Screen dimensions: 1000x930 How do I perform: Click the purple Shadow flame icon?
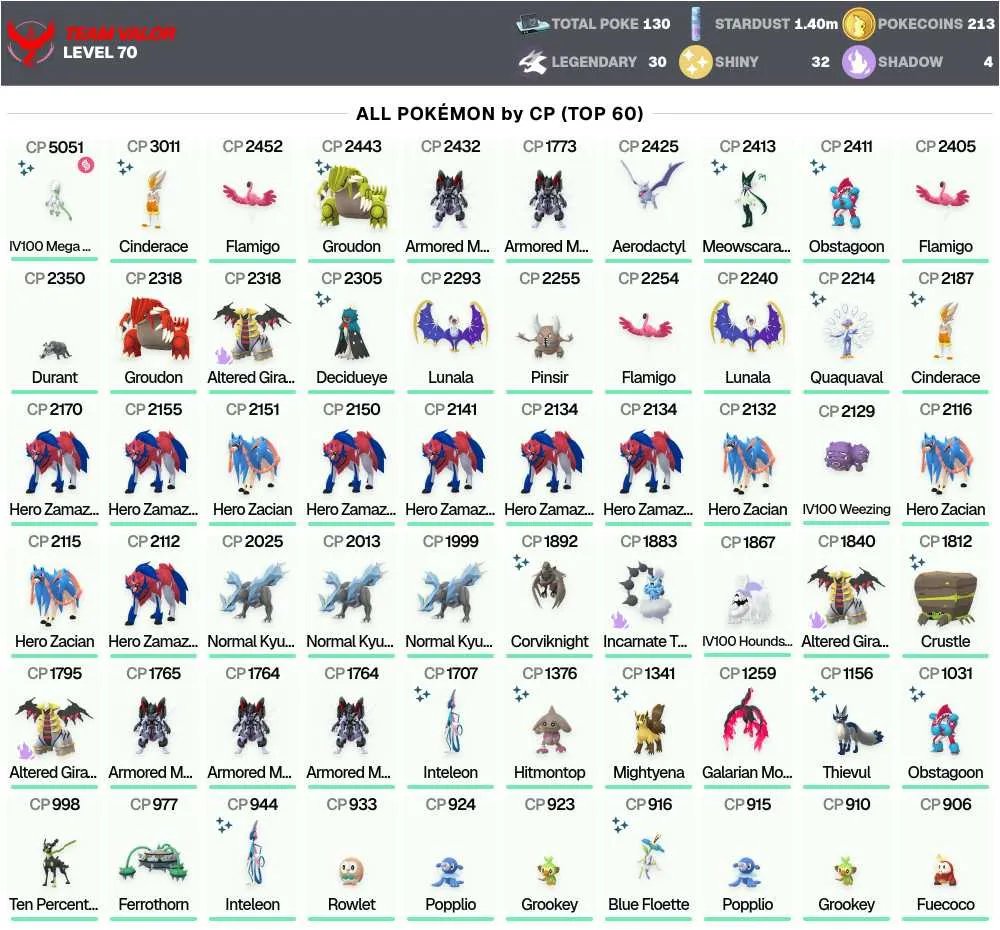(858, 62)
